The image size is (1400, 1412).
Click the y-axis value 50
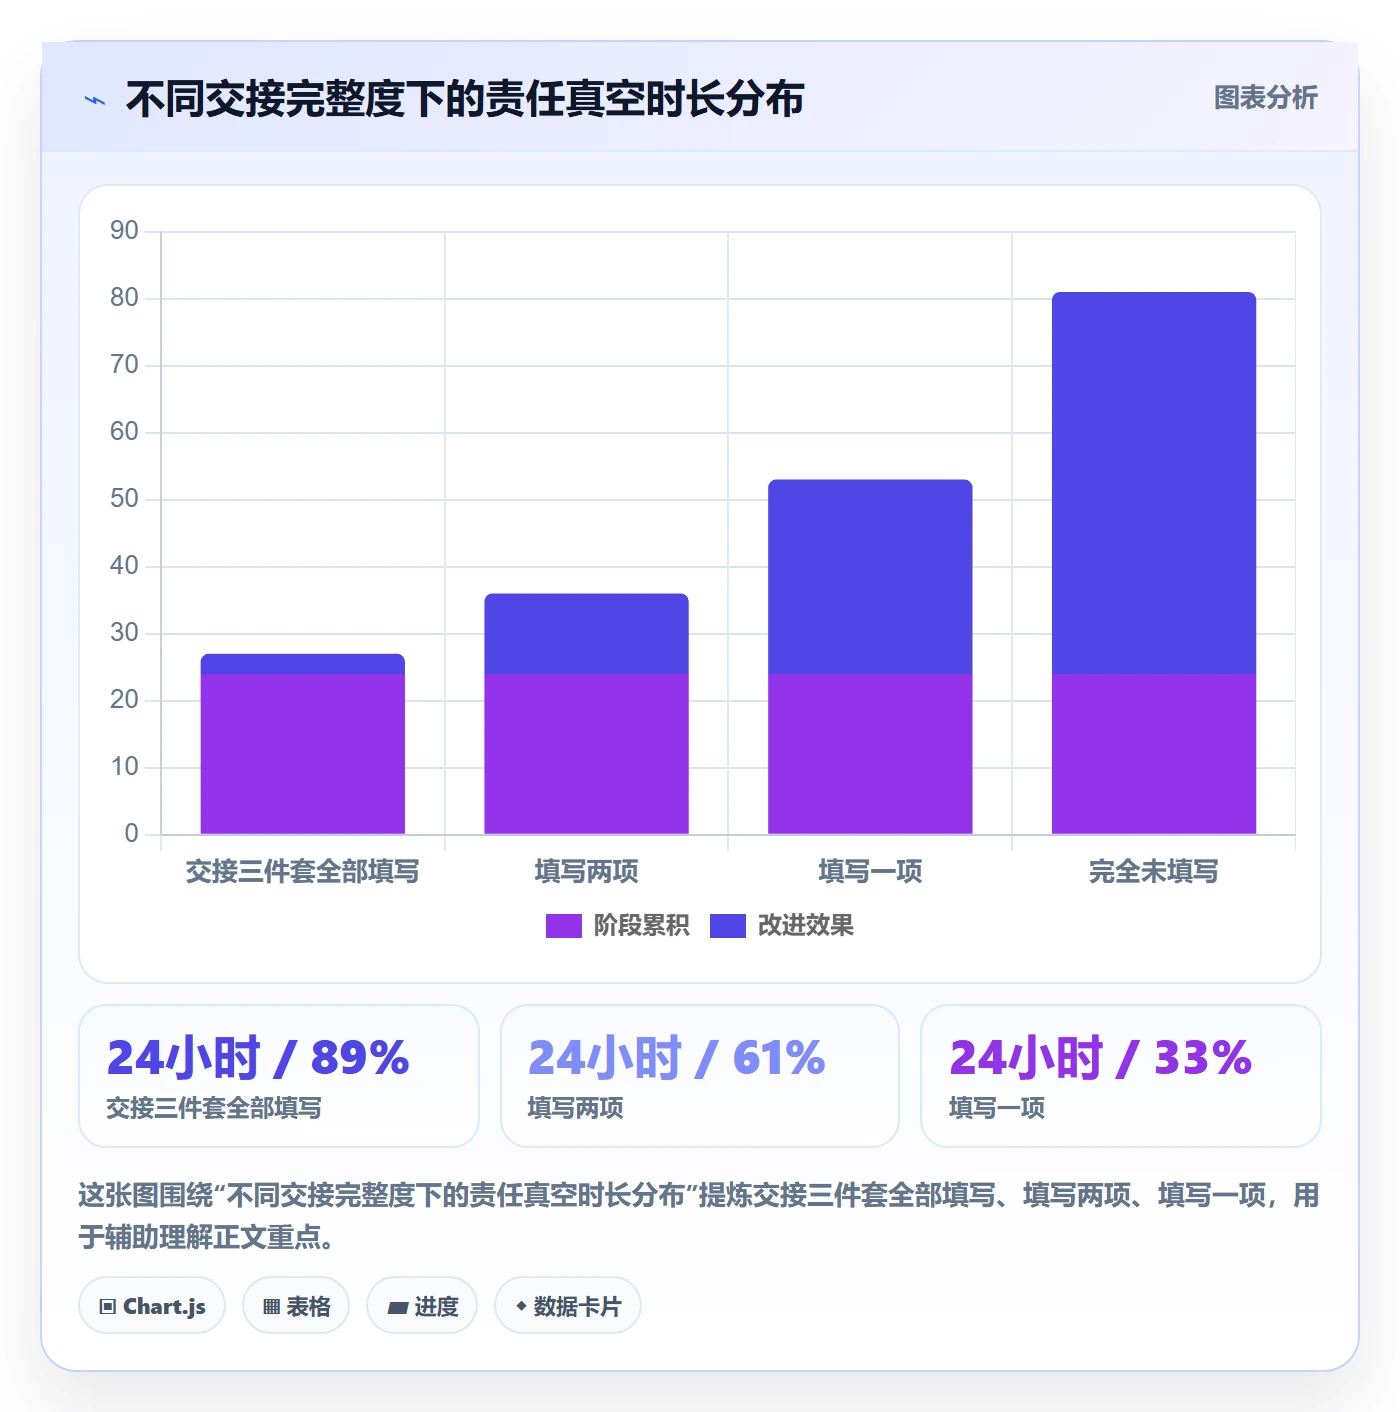[124, 499]
